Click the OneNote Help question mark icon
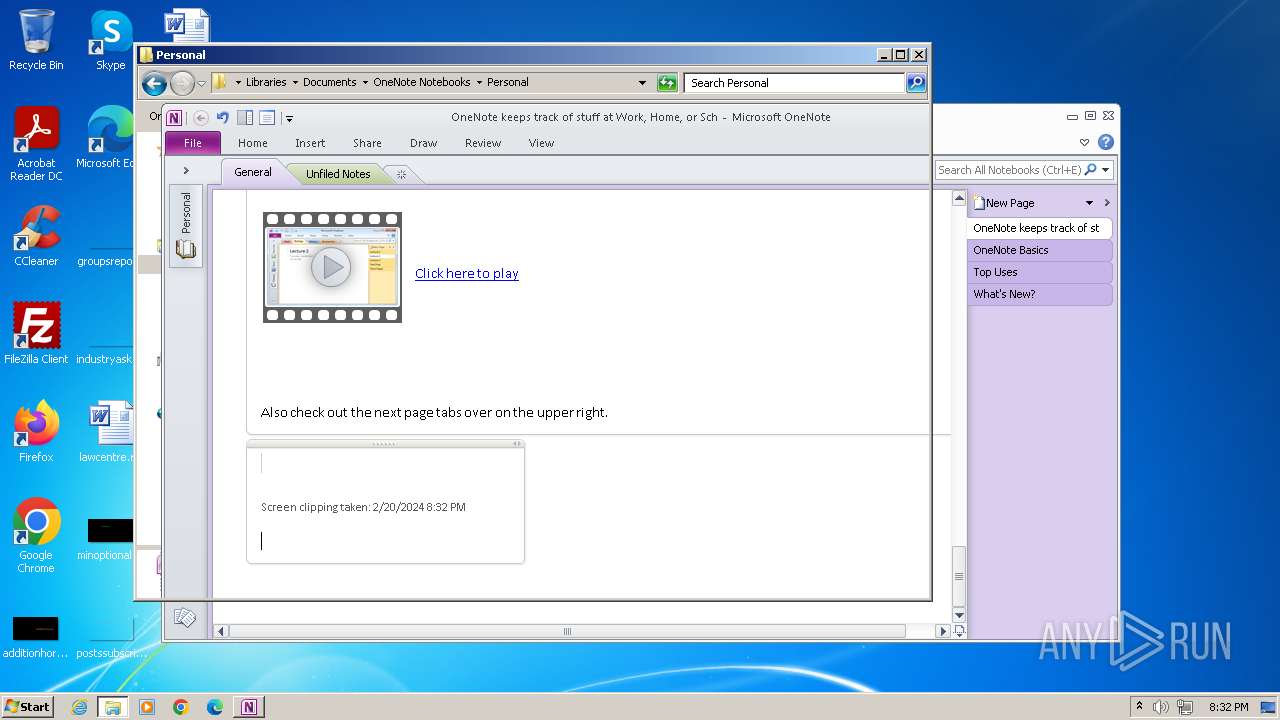Screen dimensions: 1280x720 (x=1105, y=142)
